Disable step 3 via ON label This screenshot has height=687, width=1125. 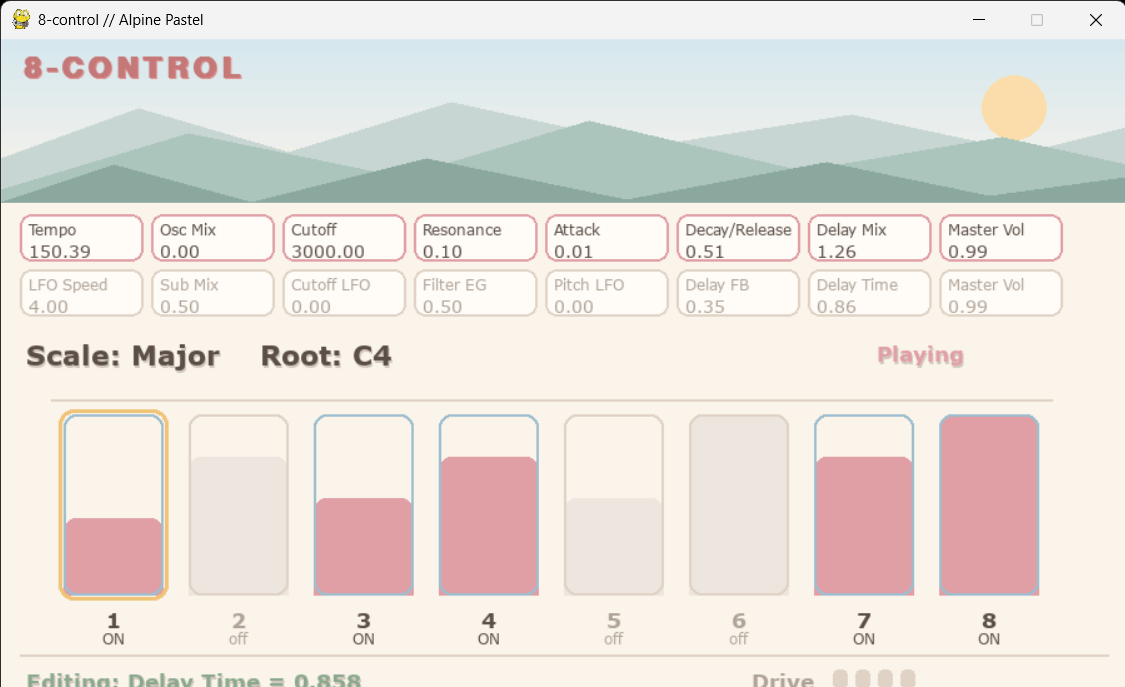click(x=364, y=639)
